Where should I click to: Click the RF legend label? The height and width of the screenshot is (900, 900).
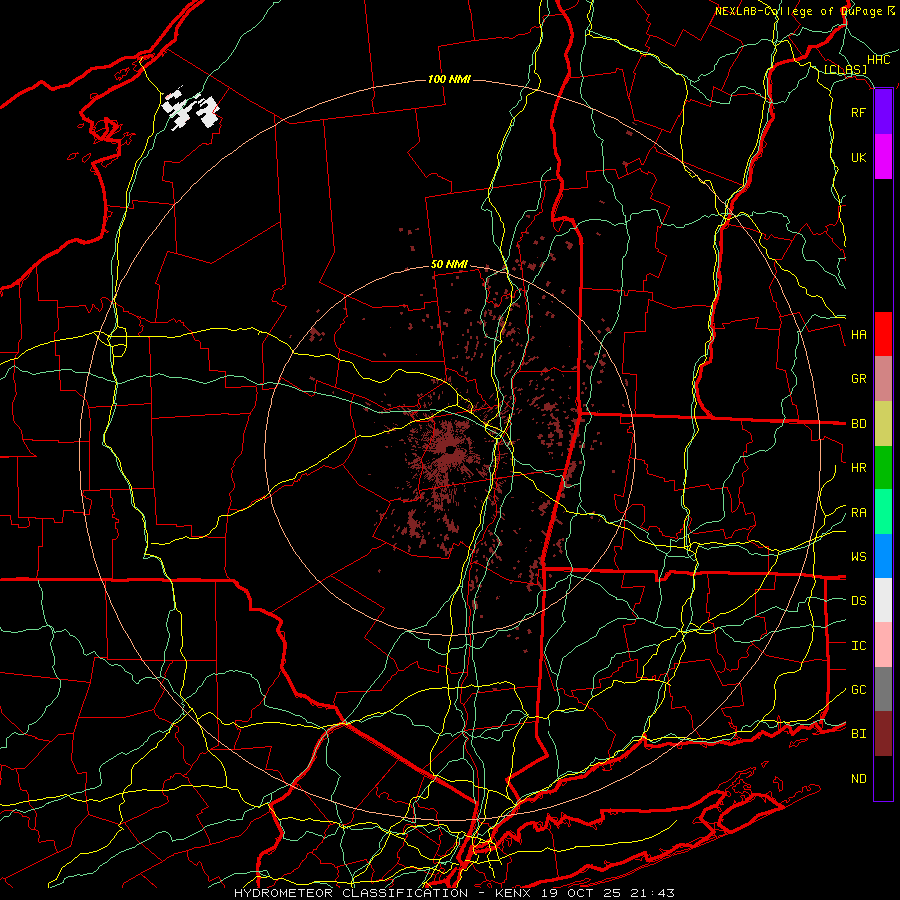click(858, 112)
